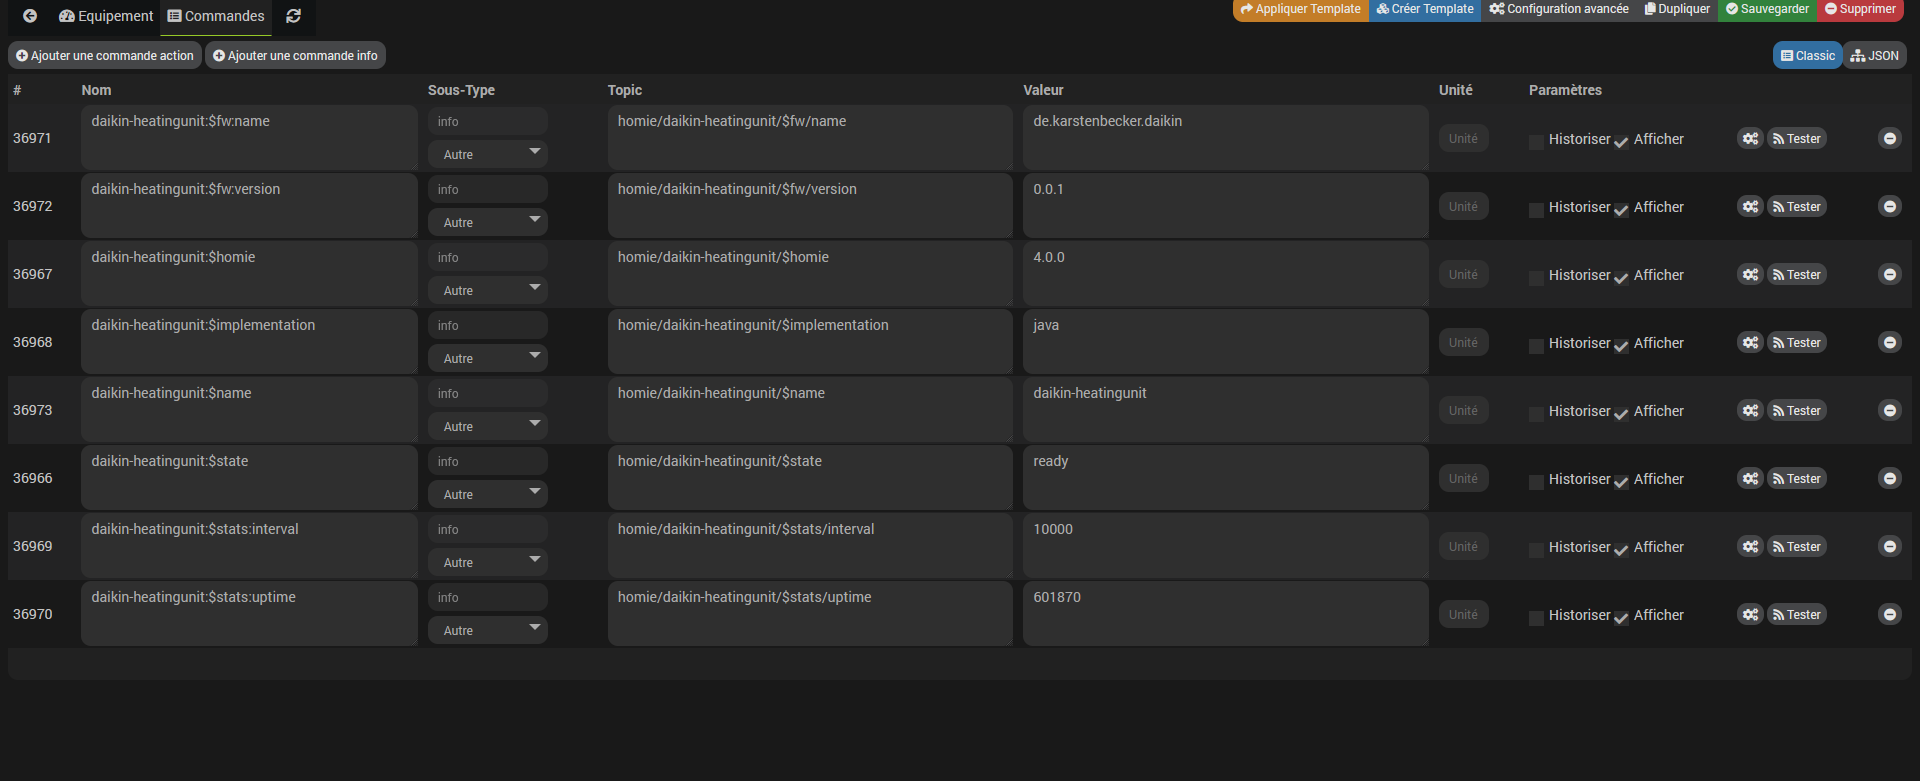Toggle Afficher checkbox for $implementation command
The image size is (1920, 781).
pyautogui.click(x=1621, y=346)
